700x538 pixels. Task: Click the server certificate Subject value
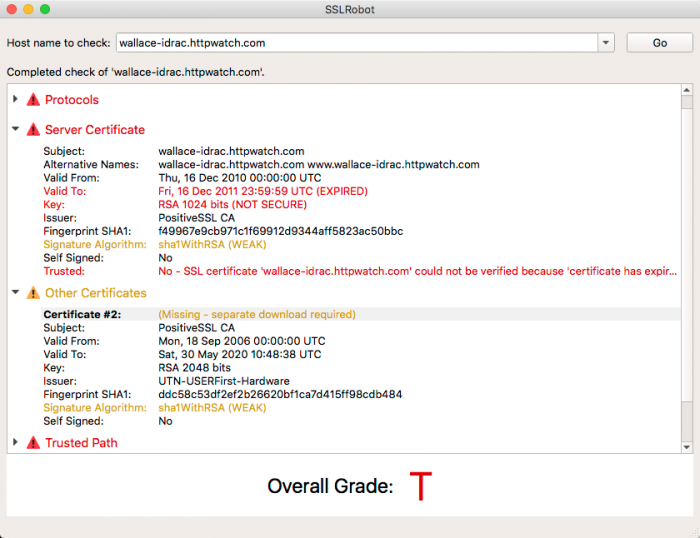click(231, 151)
